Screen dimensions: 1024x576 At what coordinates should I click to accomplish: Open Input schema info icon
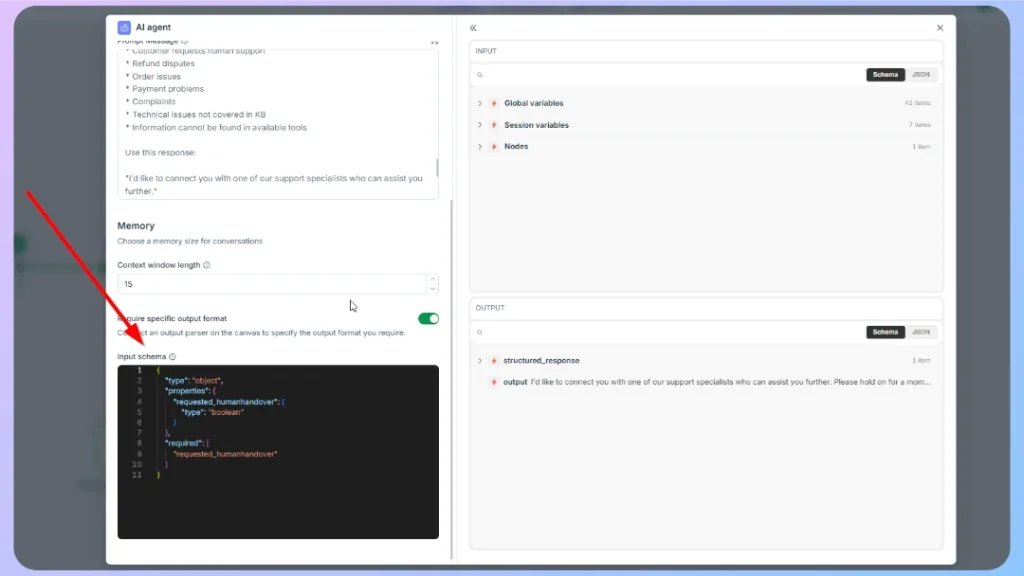tap(172, 357)
